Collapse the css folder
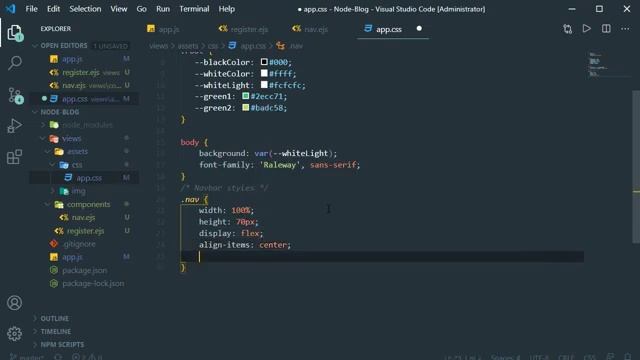Viewport: 640px width, 360px height. point(77,165)
